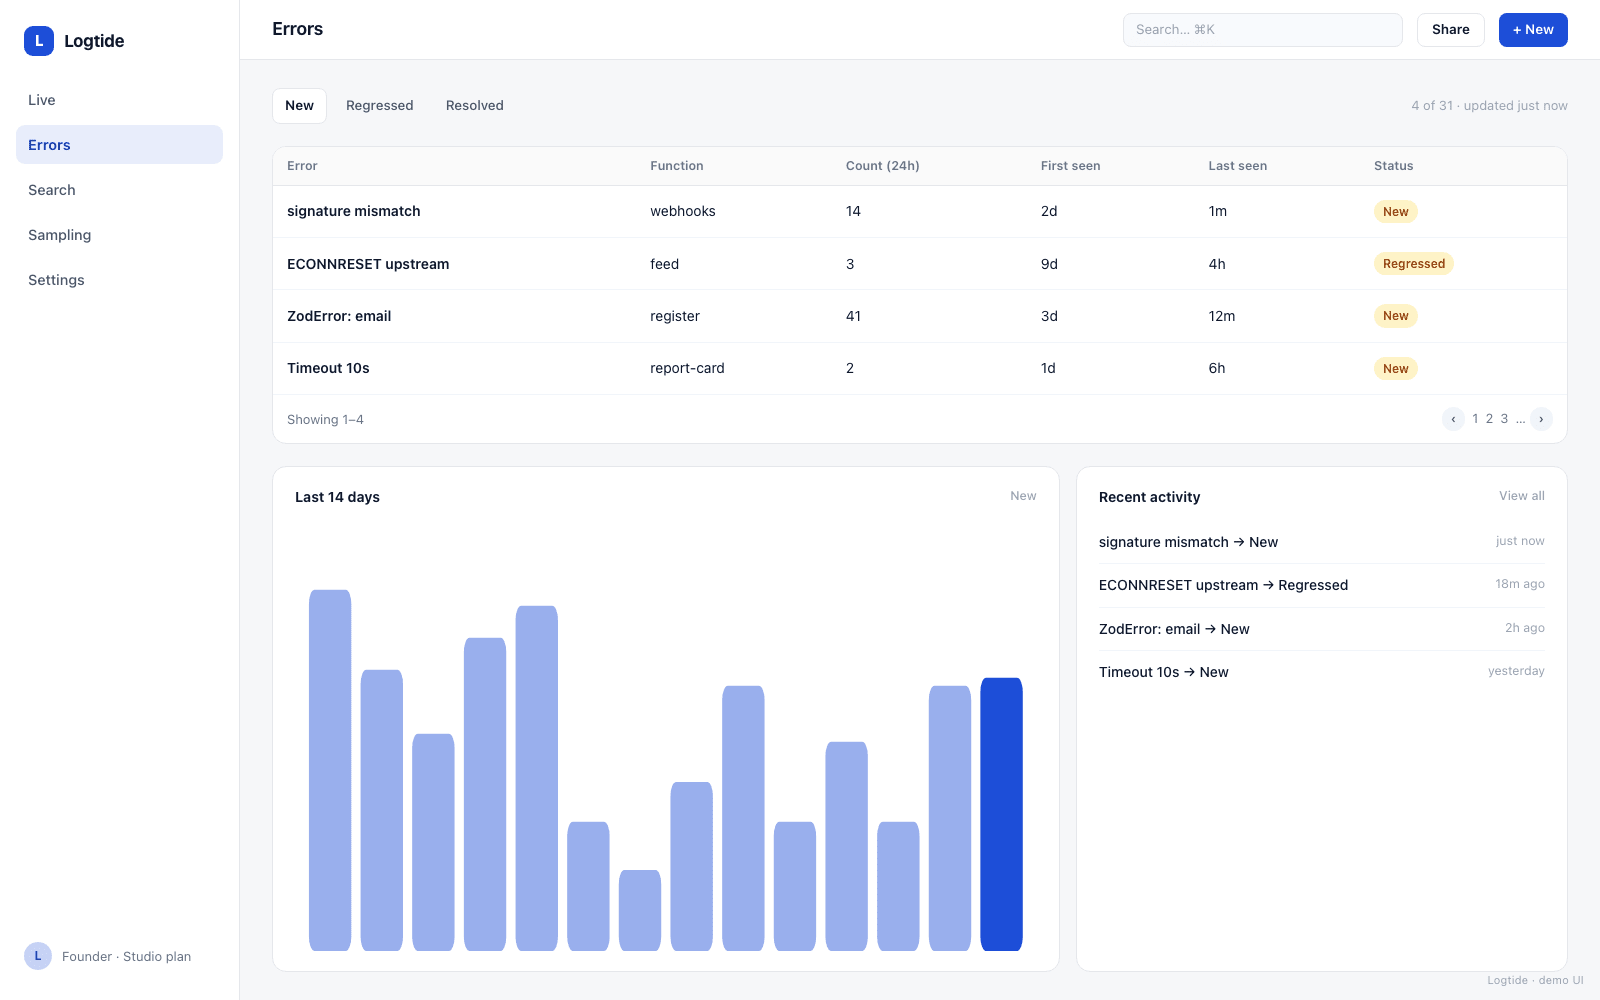
Task: Click the dark blue latest-day chart bar
Action: (1001, 814)
